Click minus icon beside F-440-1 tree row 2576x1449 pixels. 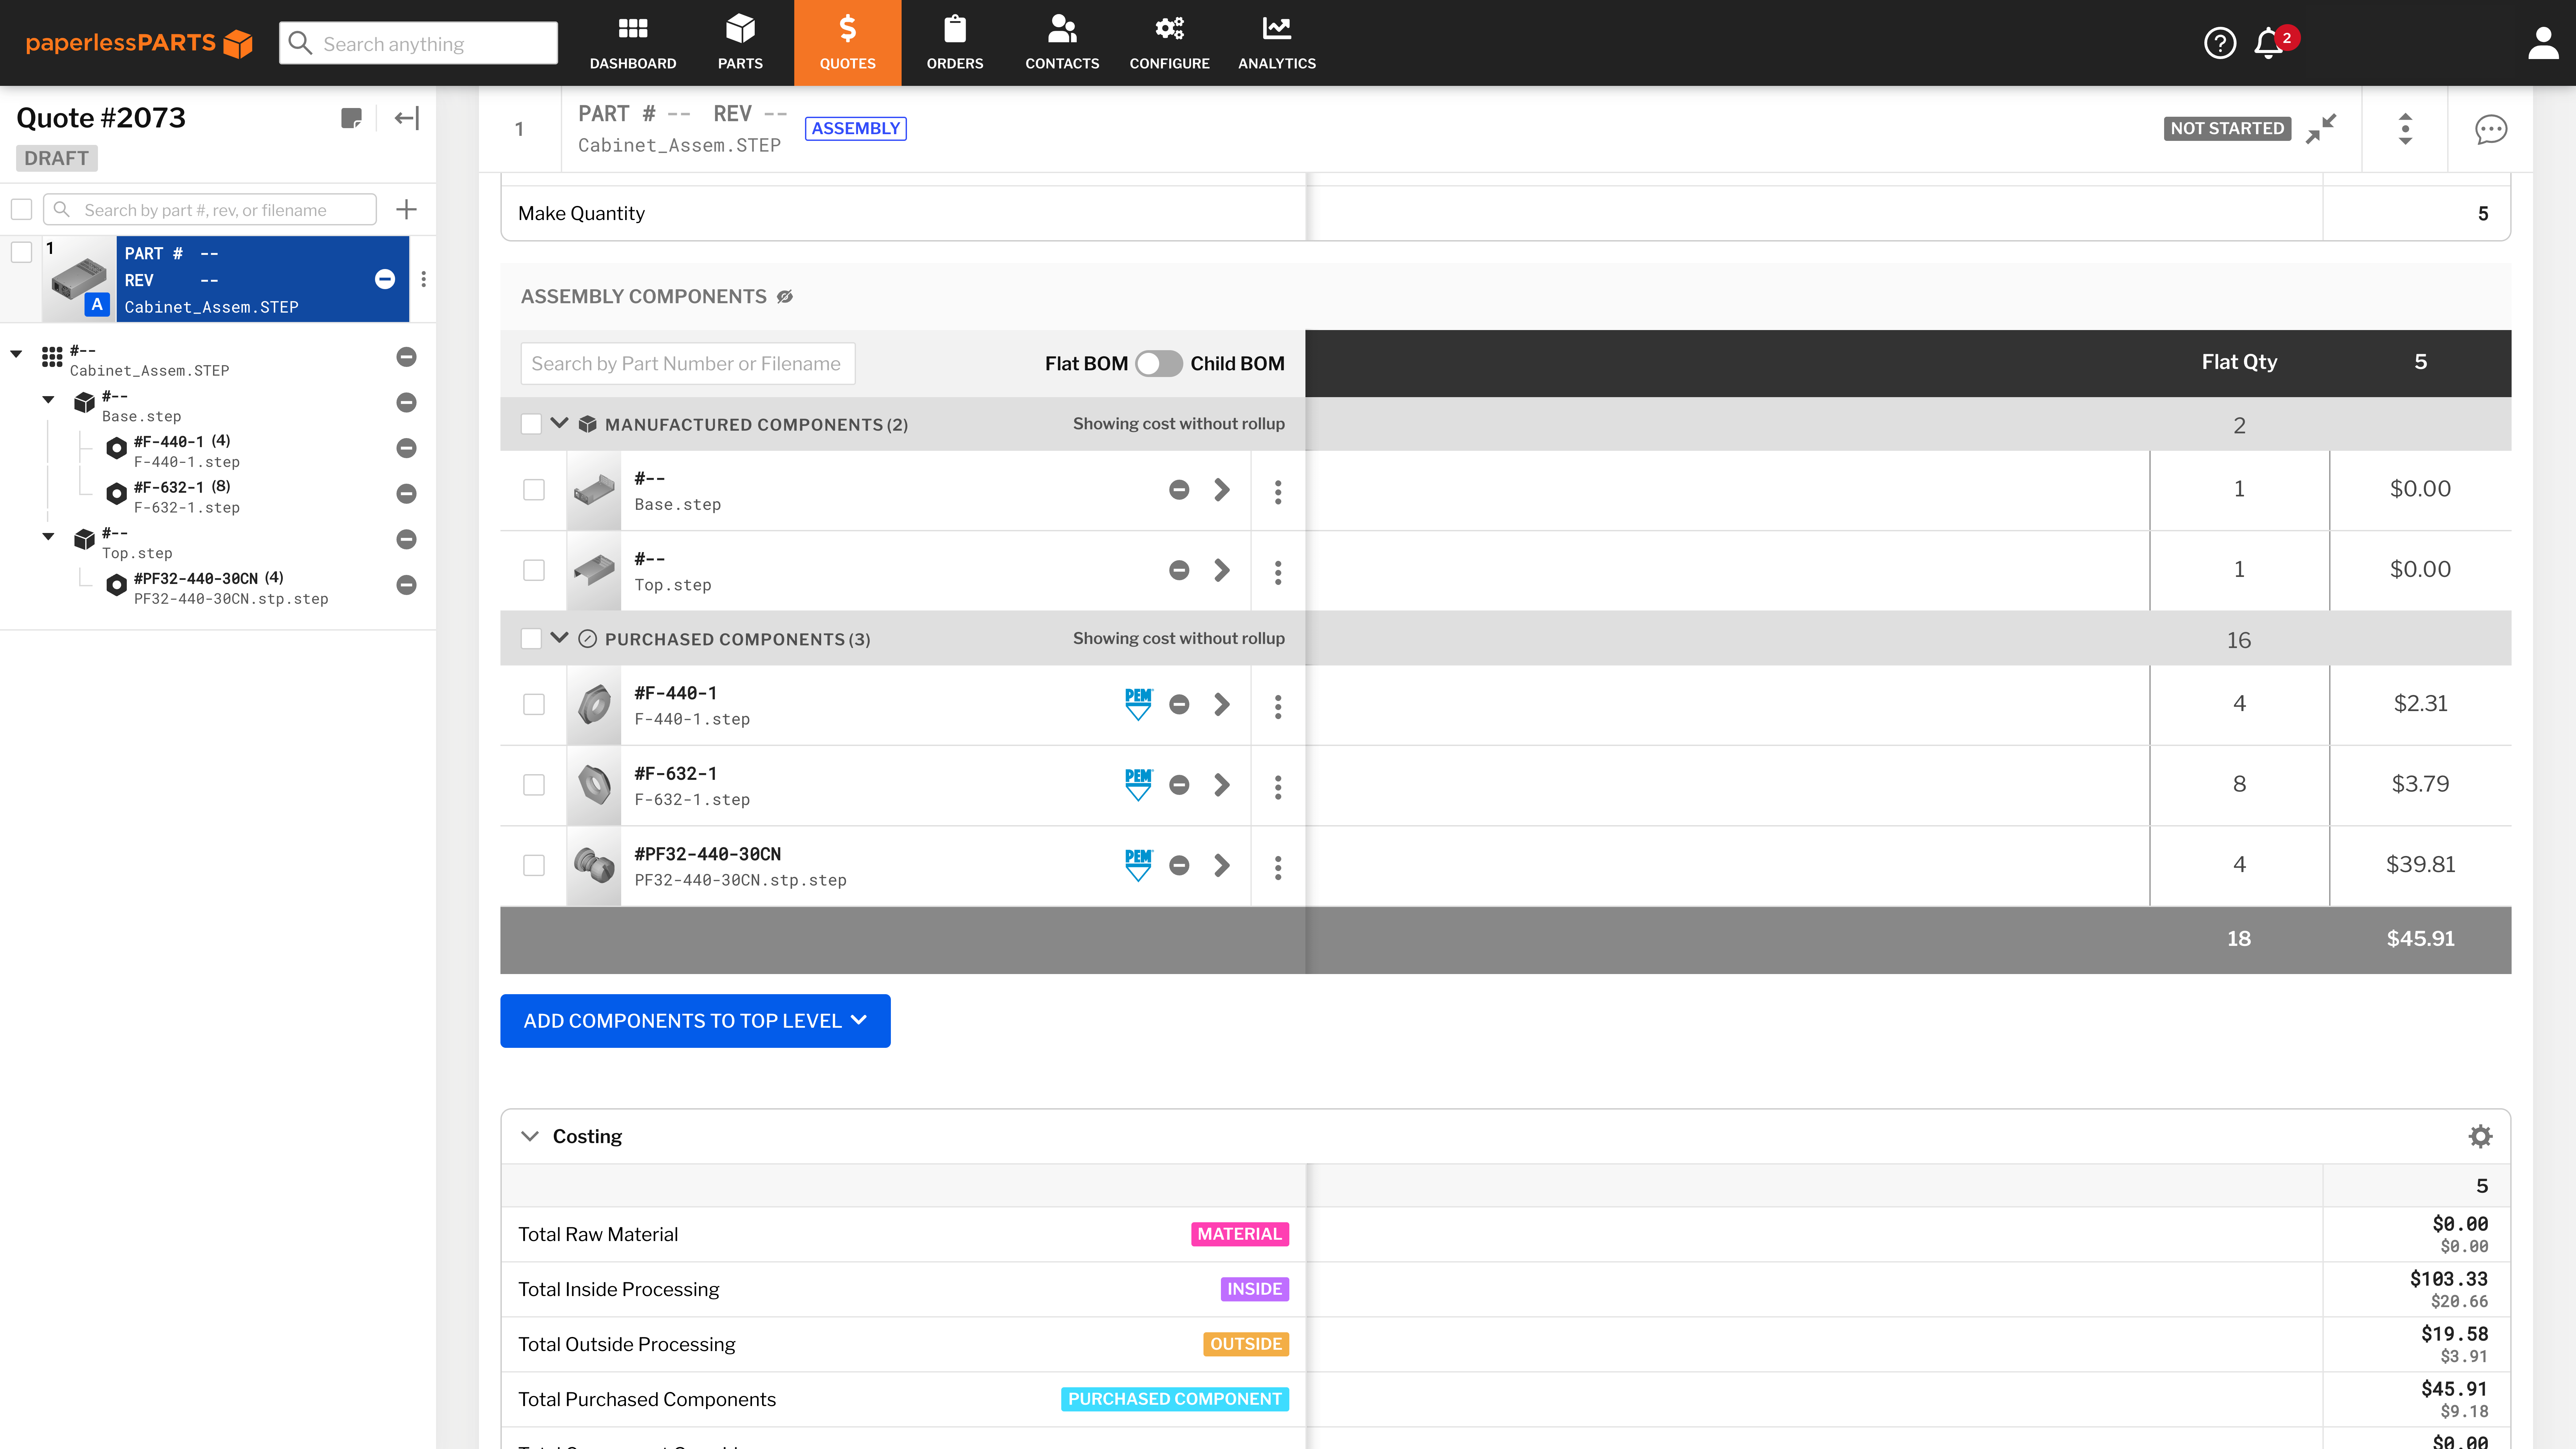coord(406,448)
